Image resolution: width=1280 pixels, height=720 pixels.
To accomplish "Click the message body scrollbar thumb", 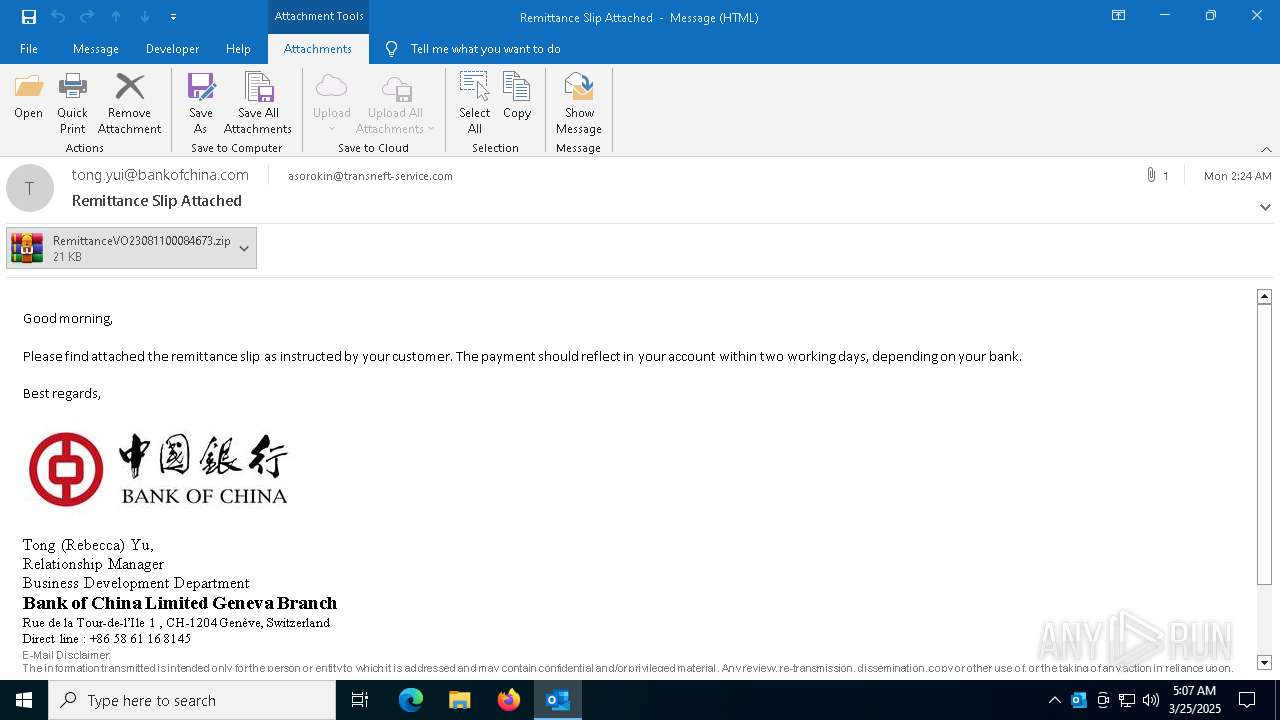I will [x=1264, y=444].
